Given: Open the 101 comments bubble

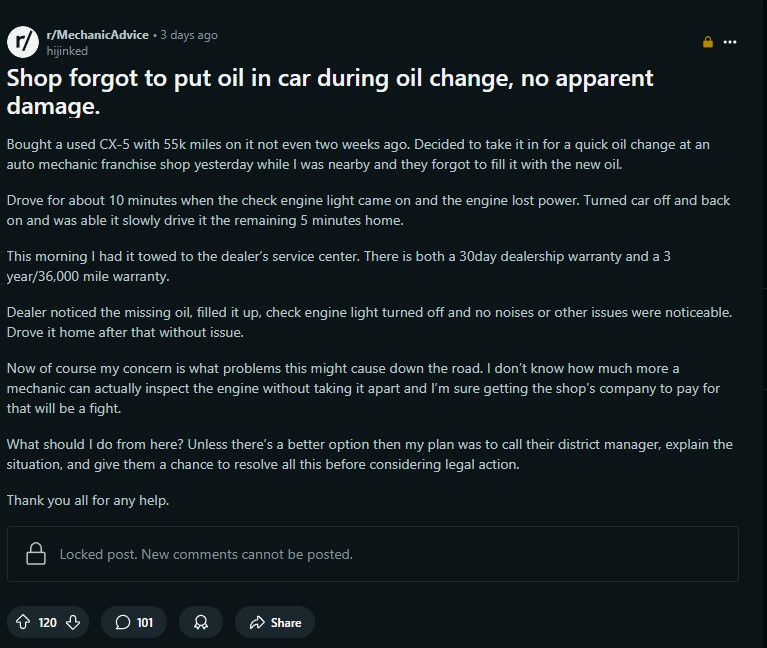Looking at the screenshot, I should pyautogui.click(x=134, y=622).
